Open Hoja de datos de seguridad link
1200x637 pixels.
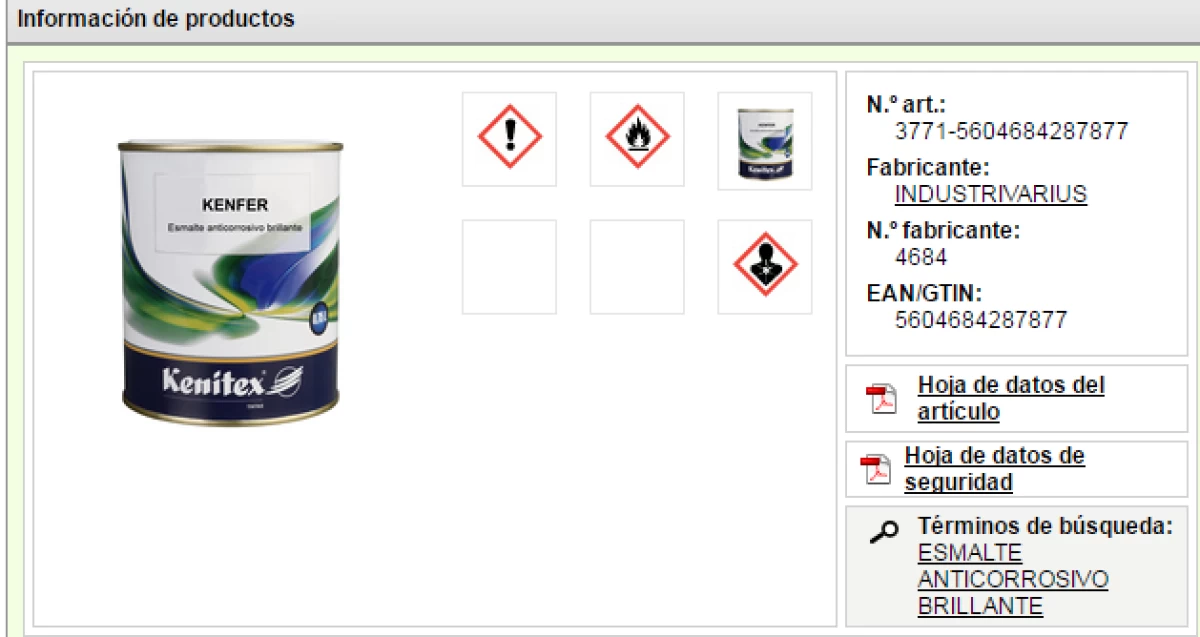995,469
